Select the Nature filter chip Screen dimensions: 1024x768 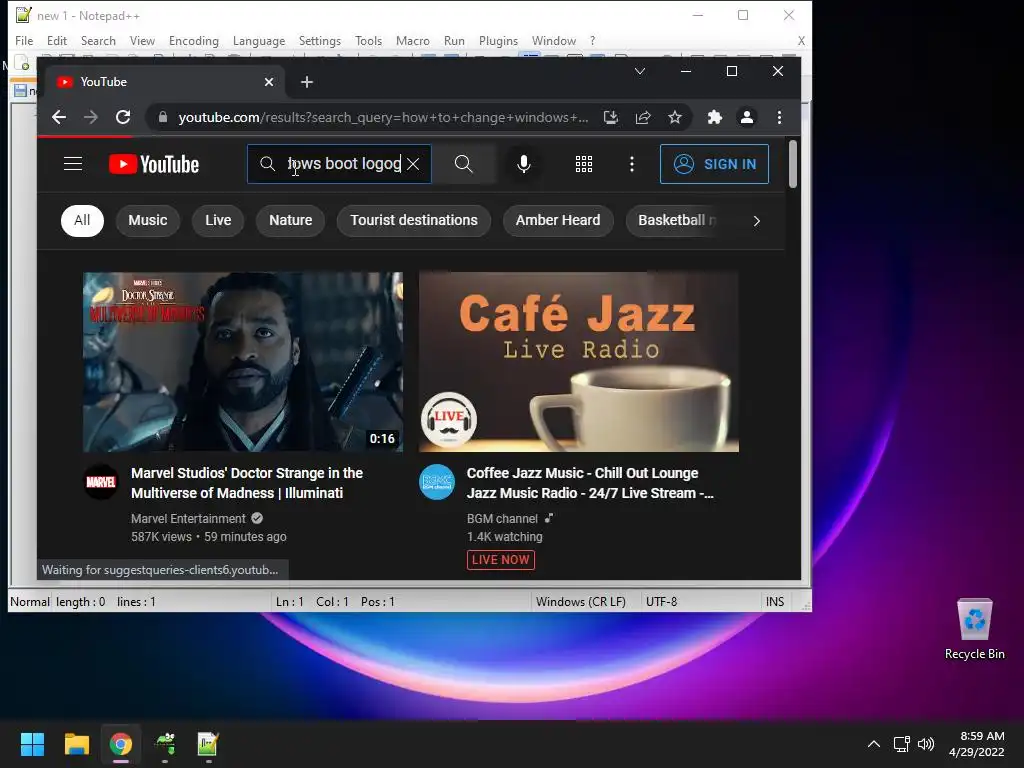(x=291, y=220)
